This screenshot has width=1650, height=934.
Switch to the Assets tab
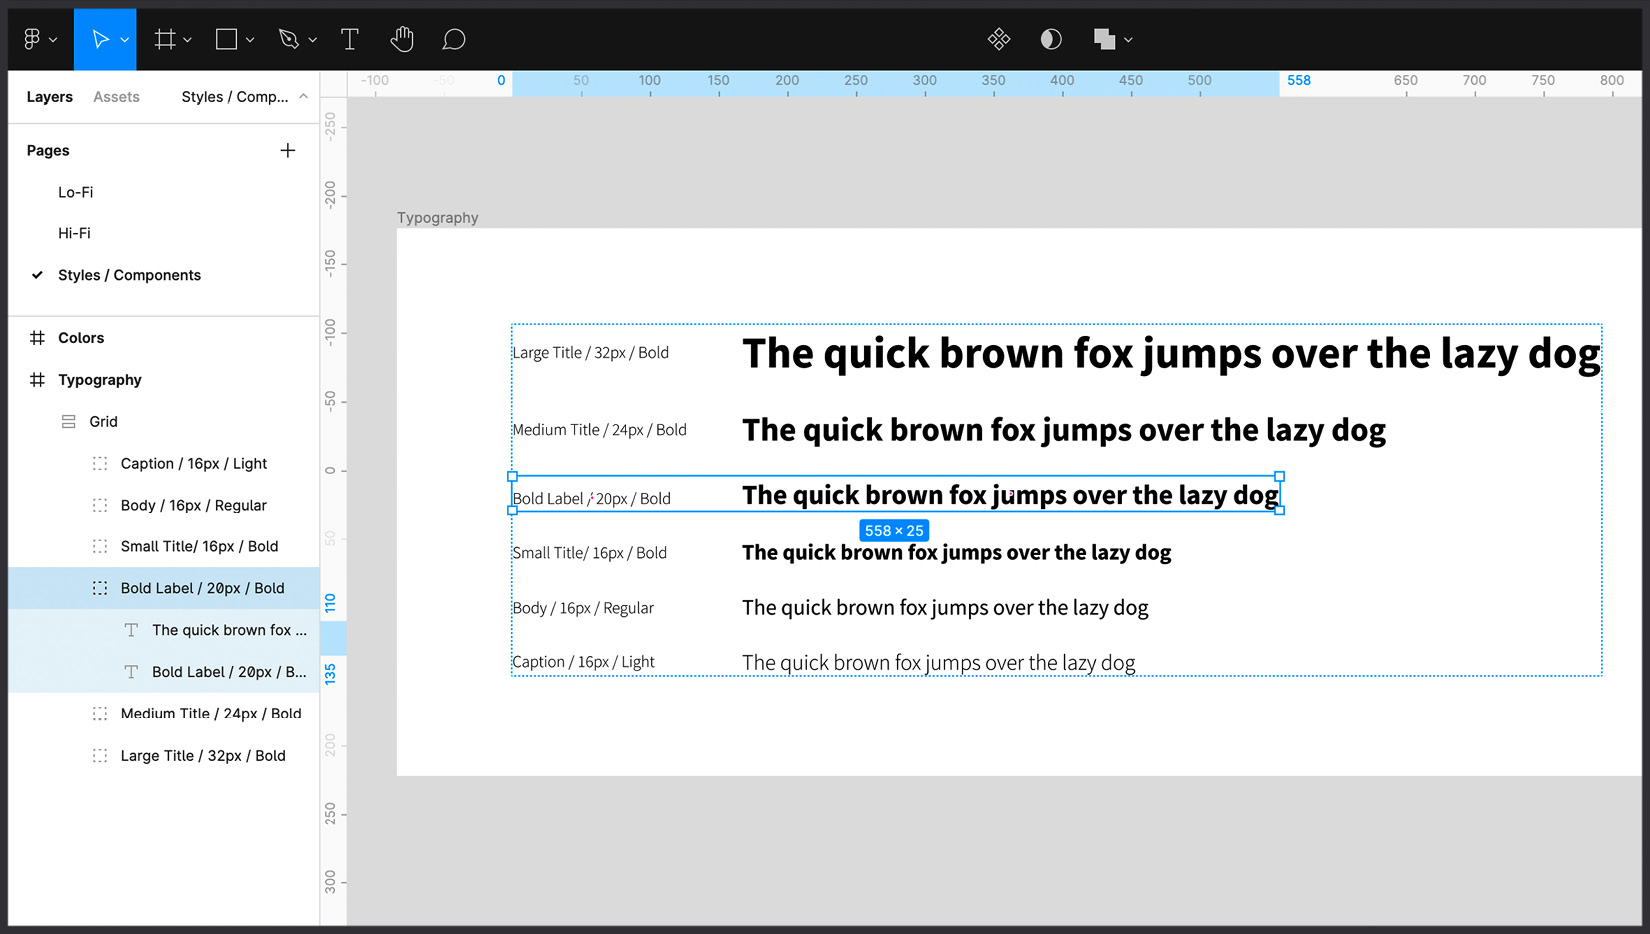[x=116, y=96]
